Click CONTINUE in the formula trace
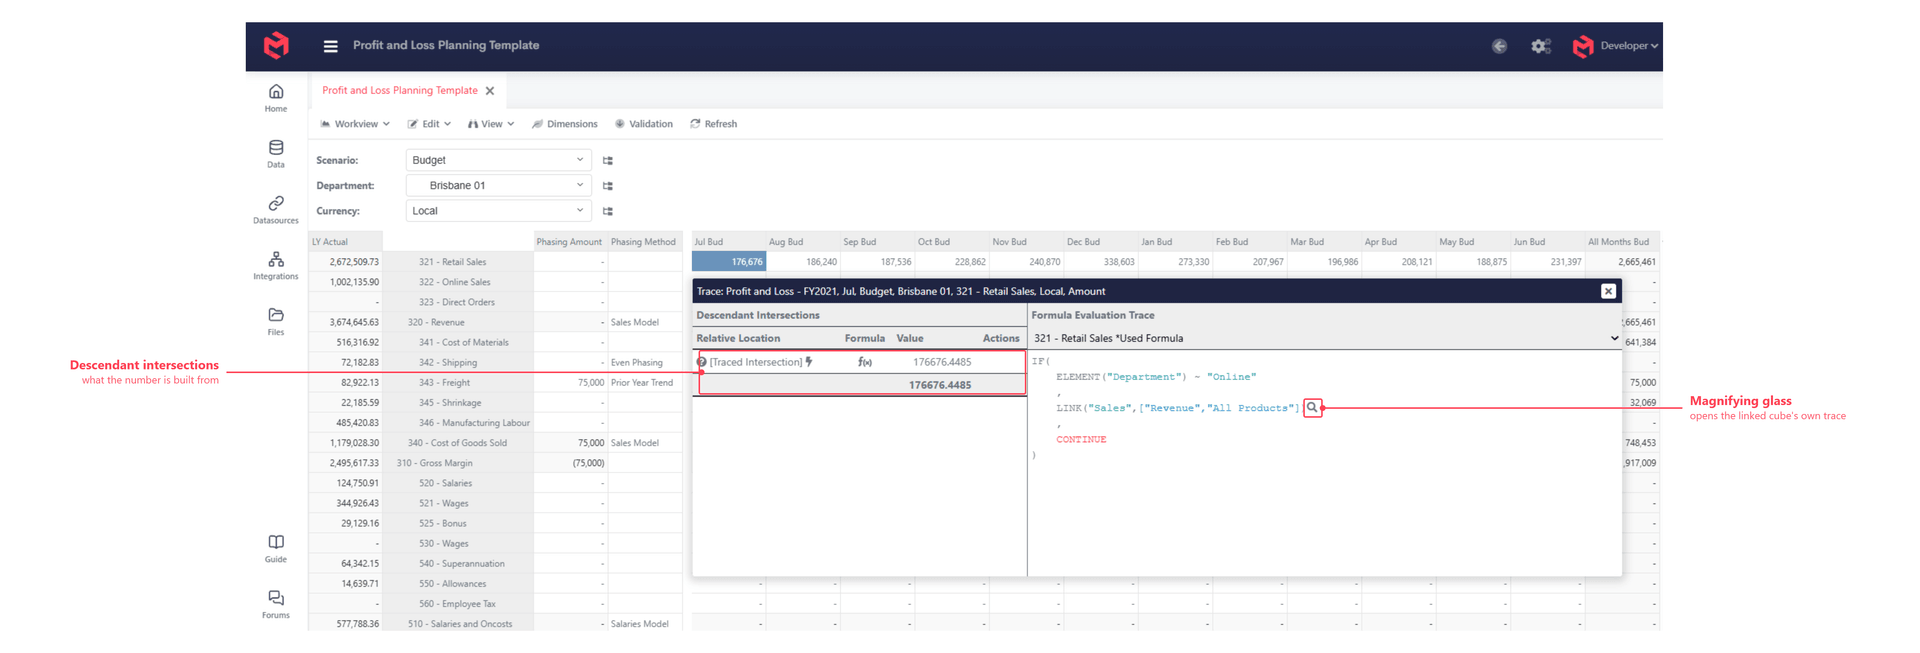The width and height of the screenshot is (1920, 653). [x=1081, y=439]
